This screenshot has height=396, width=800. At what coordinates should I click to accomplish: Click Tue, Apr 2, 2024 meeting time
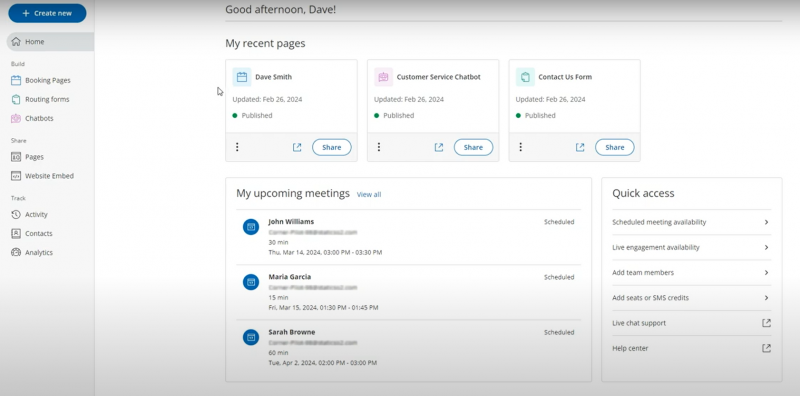tap(322, 363)
